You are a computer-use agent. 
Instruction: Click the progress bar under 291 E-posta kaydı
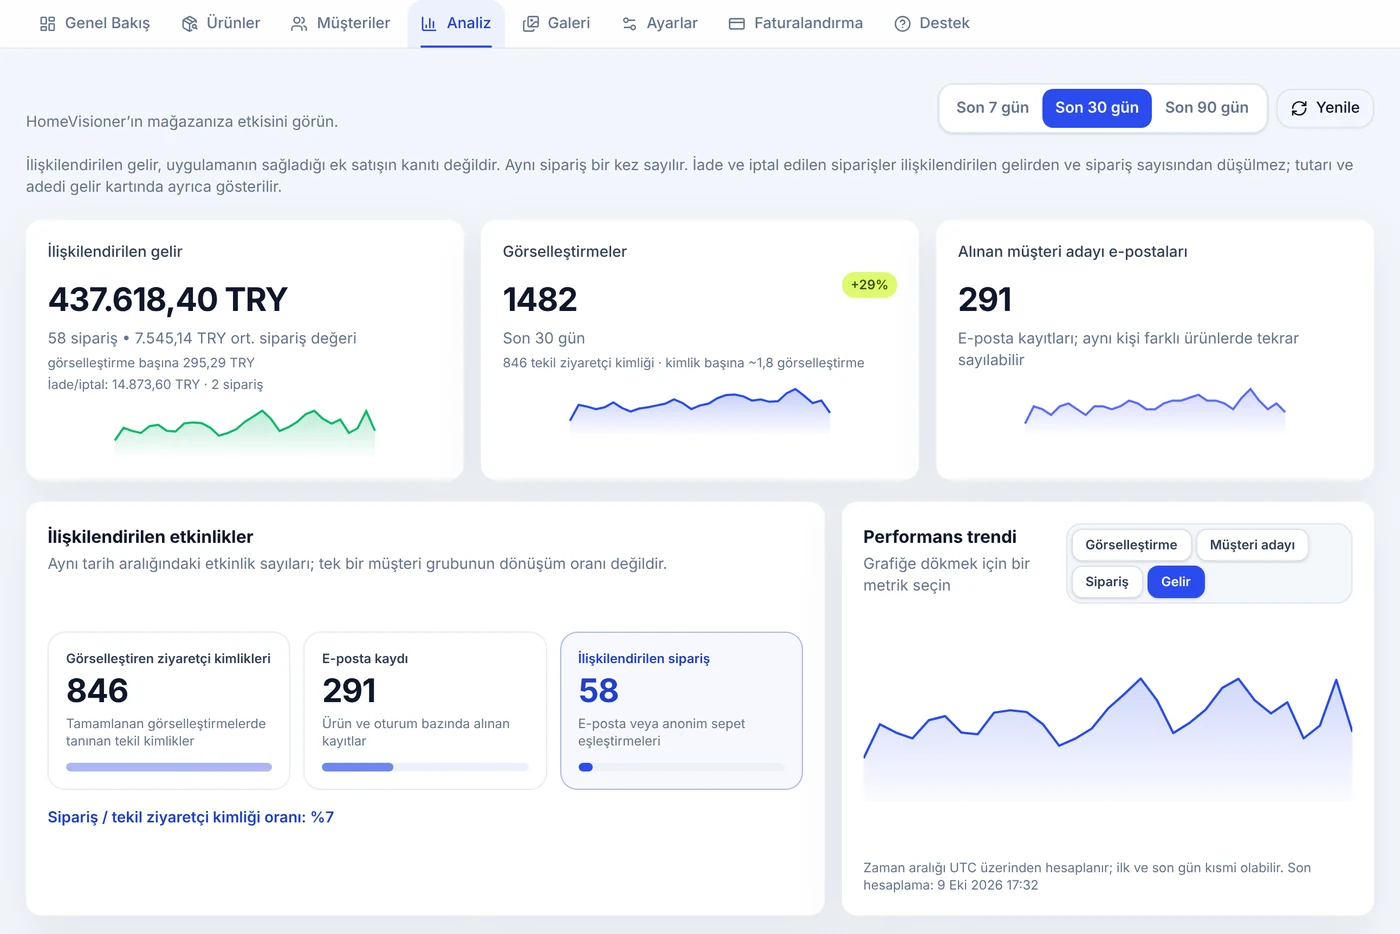tap(425, 767)
